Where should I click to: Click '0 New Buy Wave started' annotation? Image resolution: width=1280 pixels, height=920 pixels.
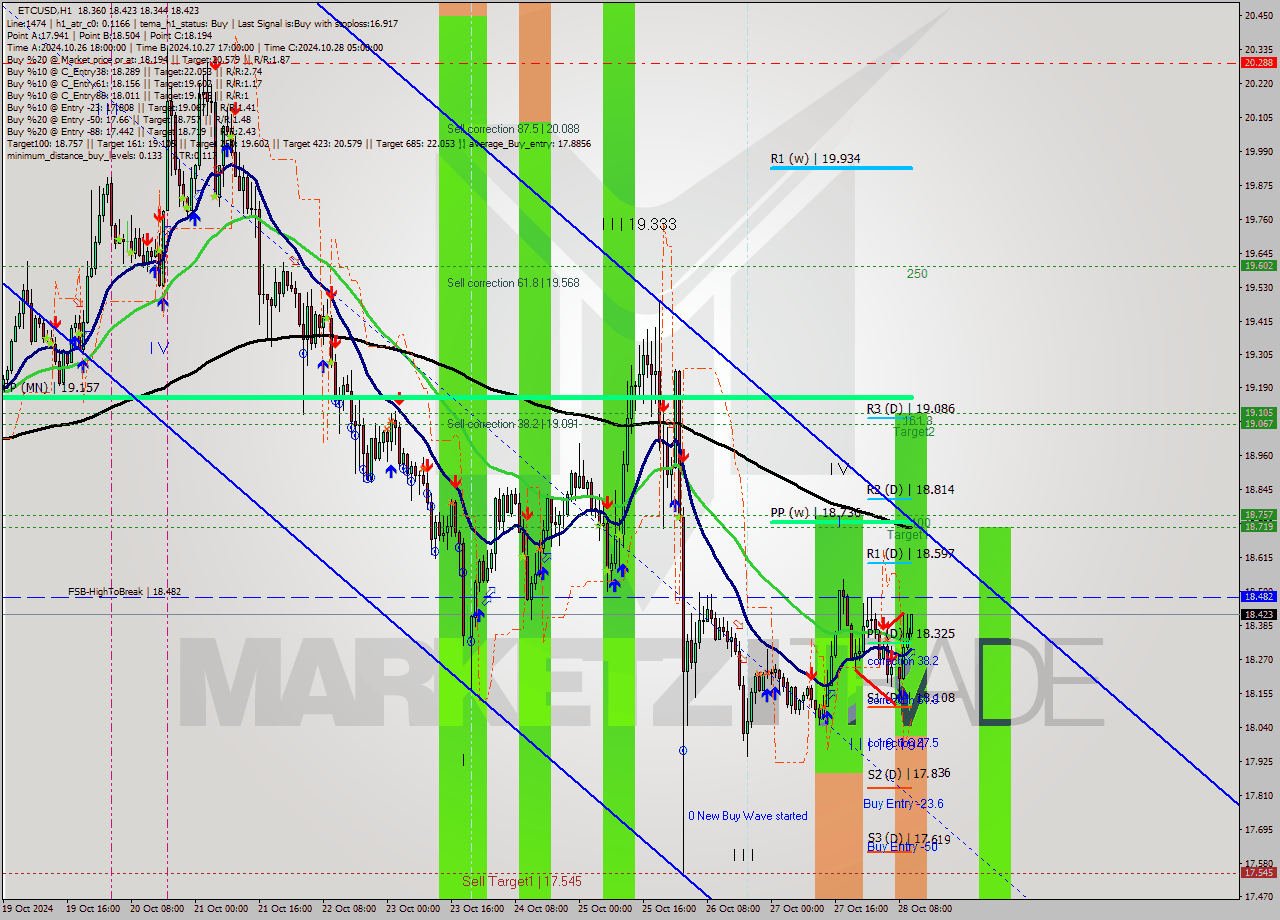(x=747, y=816)
